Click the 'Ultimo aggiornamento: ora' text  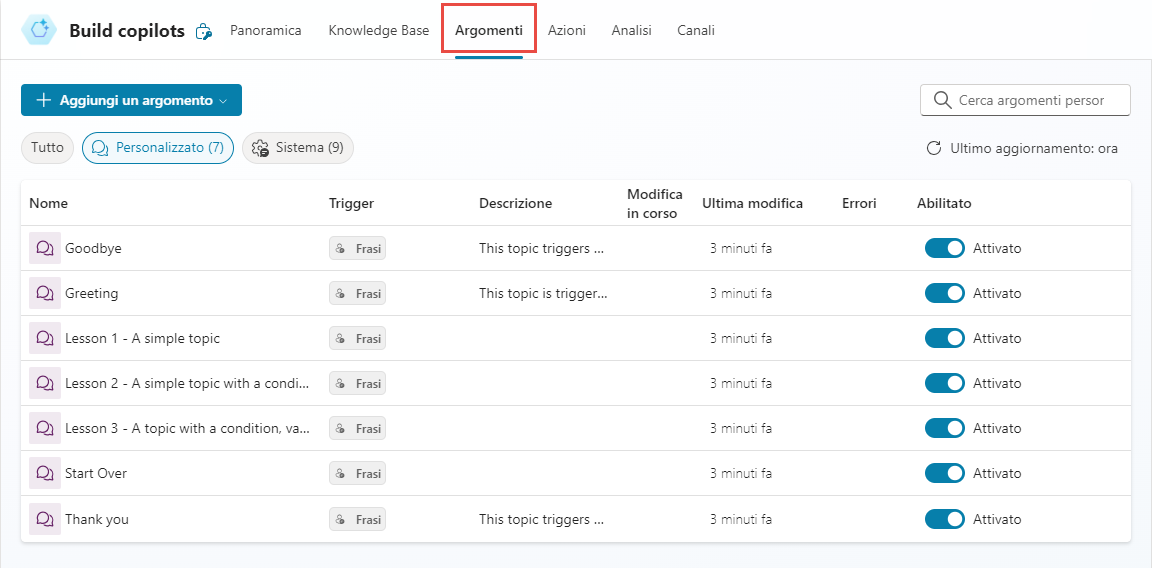(1034, 148)
